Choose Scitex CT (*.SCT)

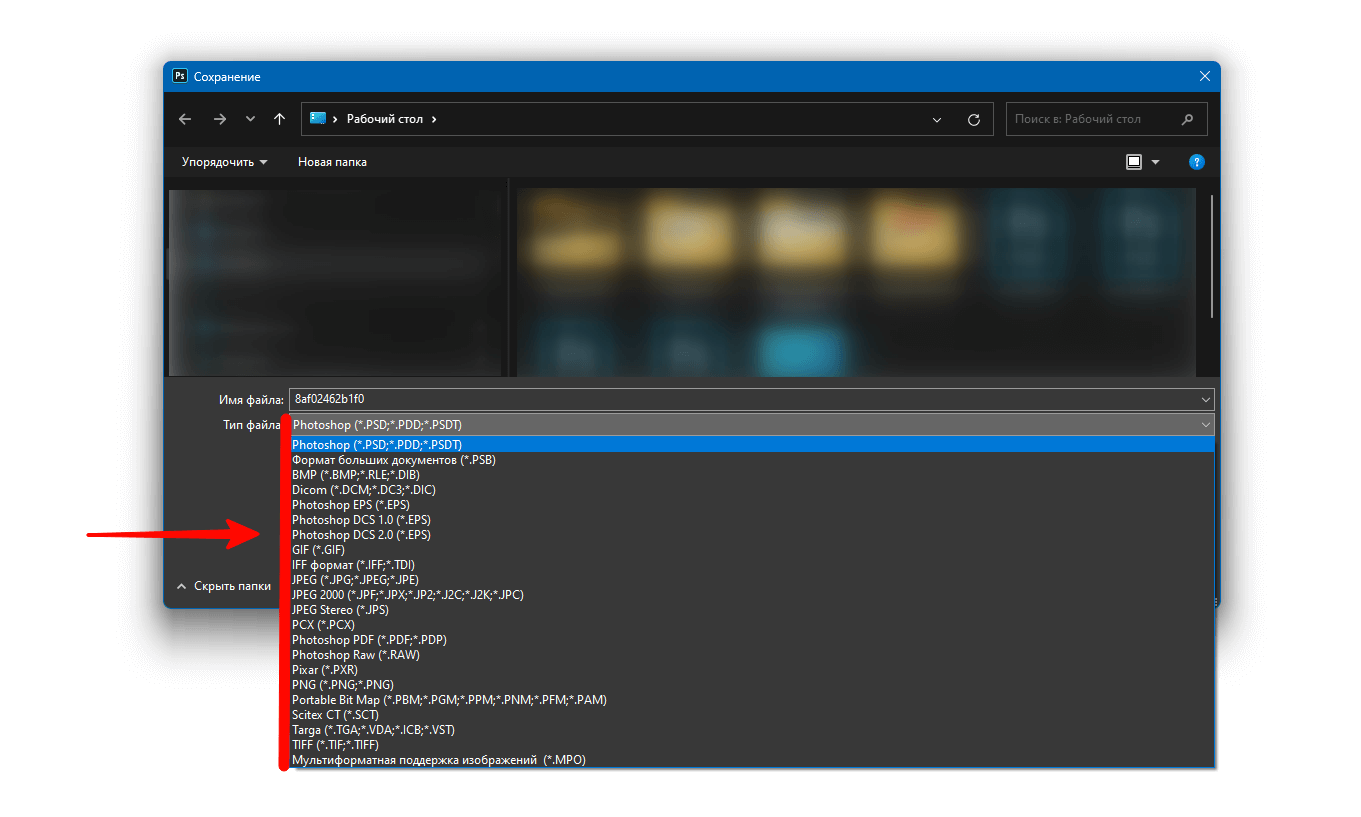click(x=752, y=715)
